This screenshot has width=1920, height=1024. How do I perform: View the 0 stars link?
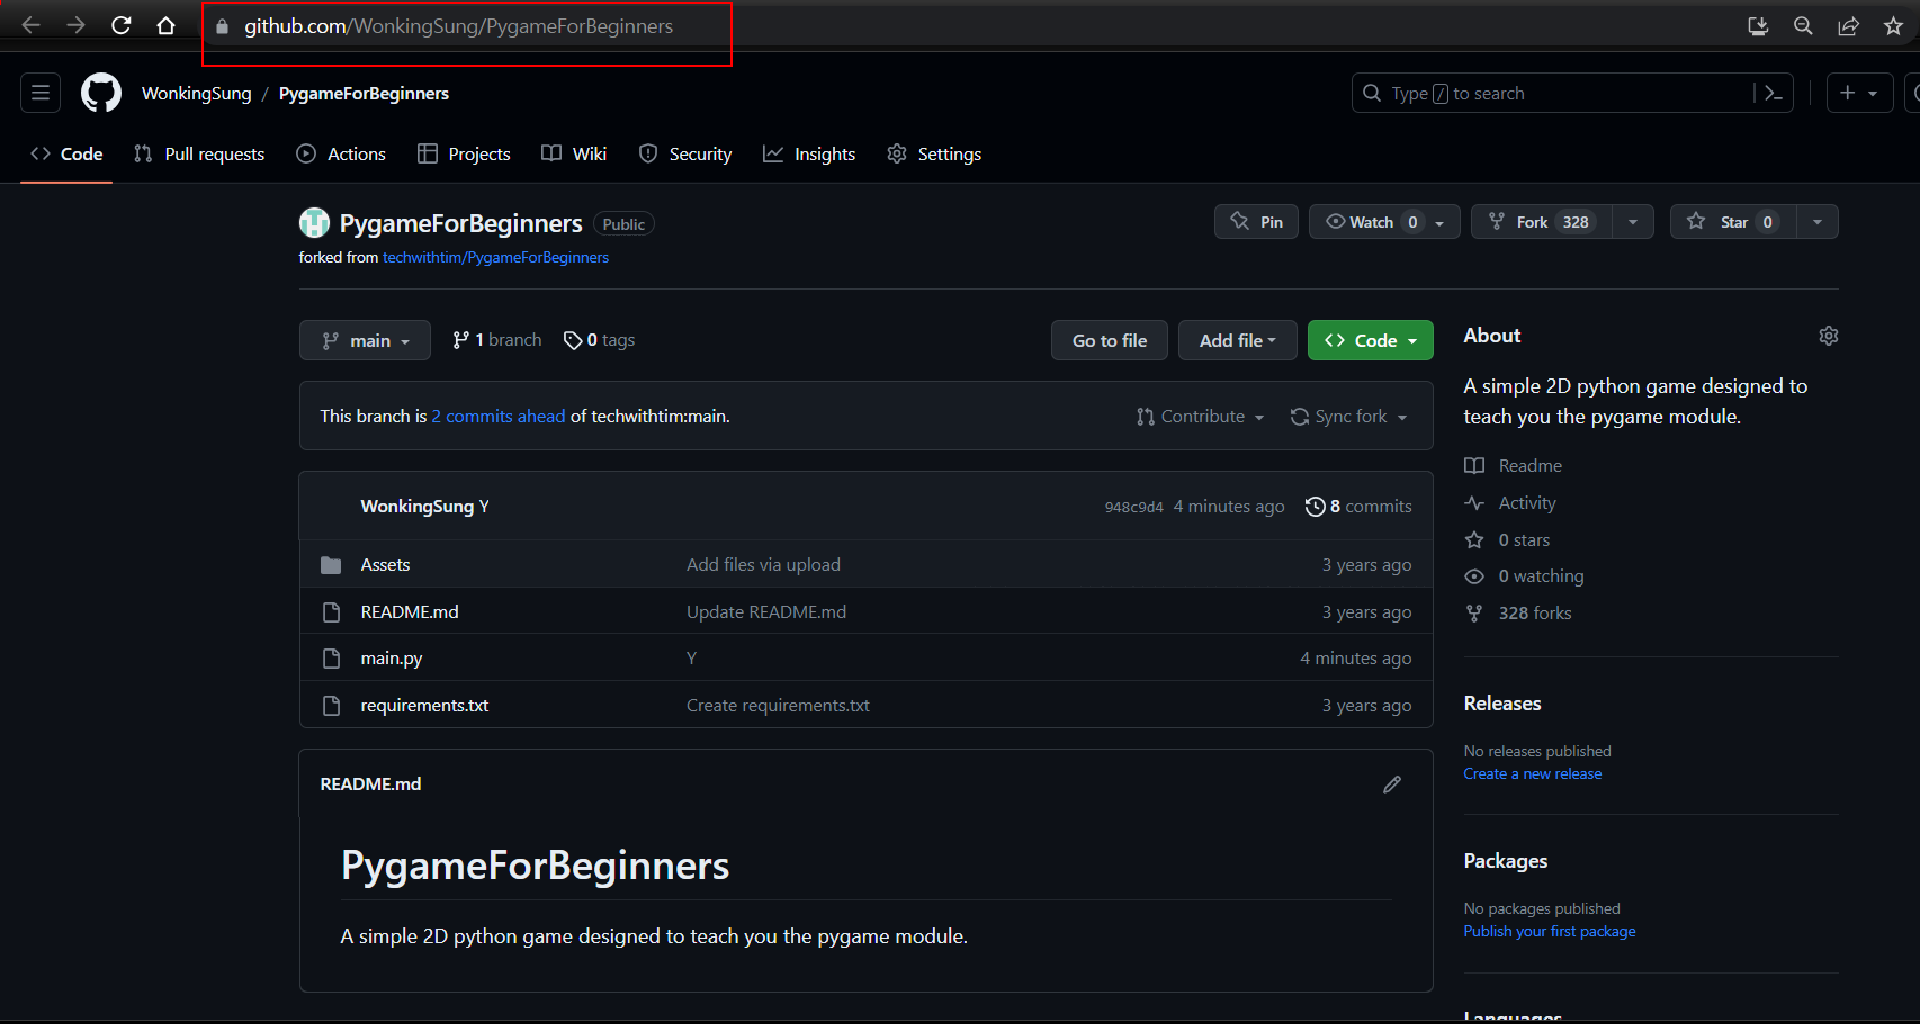[x=1507, y=540]
